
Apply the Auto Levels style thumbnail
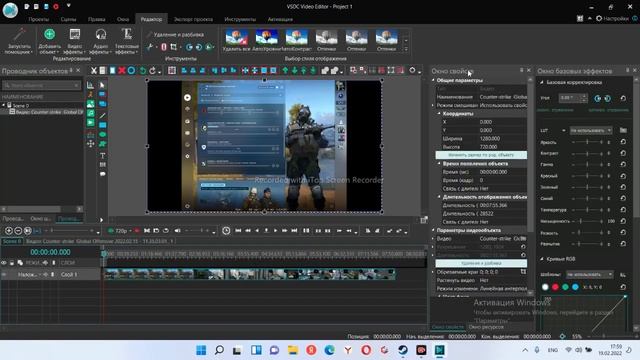pos(266,40)
